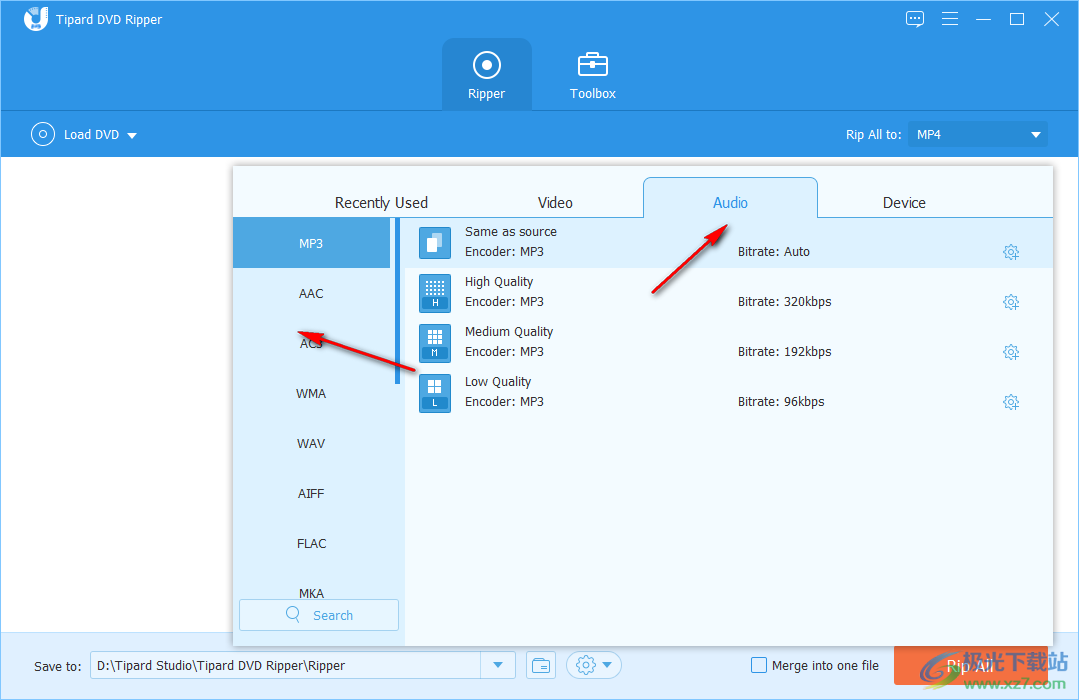
Task: Click the Load DVD disc icon
Action: pos(42,134)
